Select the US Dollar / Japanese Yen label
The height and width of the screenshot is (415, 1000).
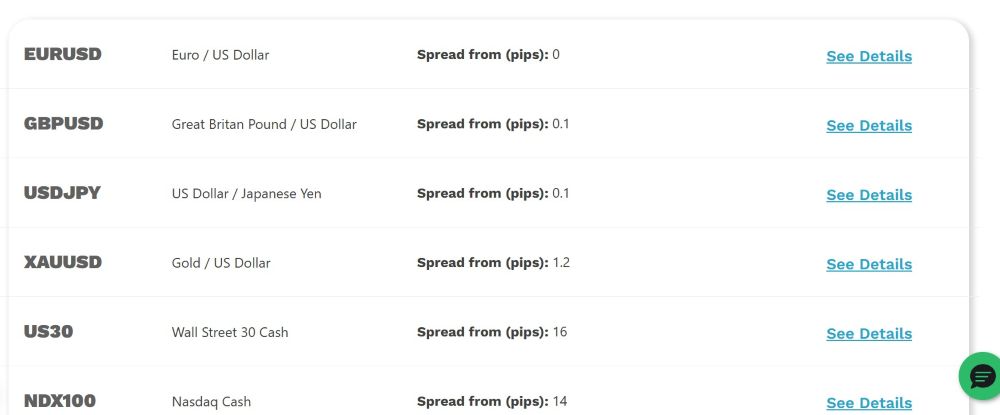pyautogui.click(x=246, y=193)
